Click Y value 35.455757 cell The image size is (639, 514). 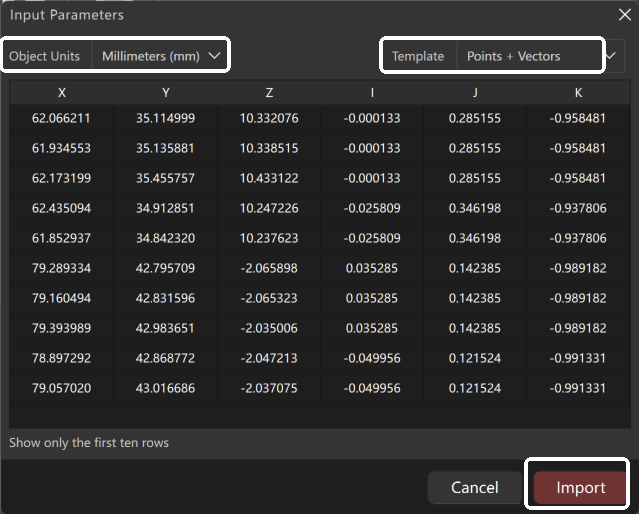[165, 178]
